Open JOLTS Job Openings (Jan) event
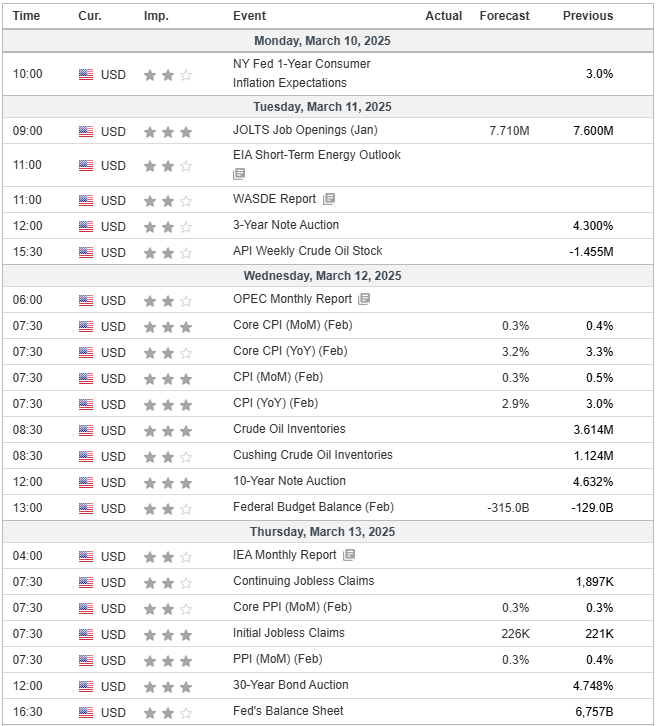The image size is (656, 726). (x=305, y=130)
